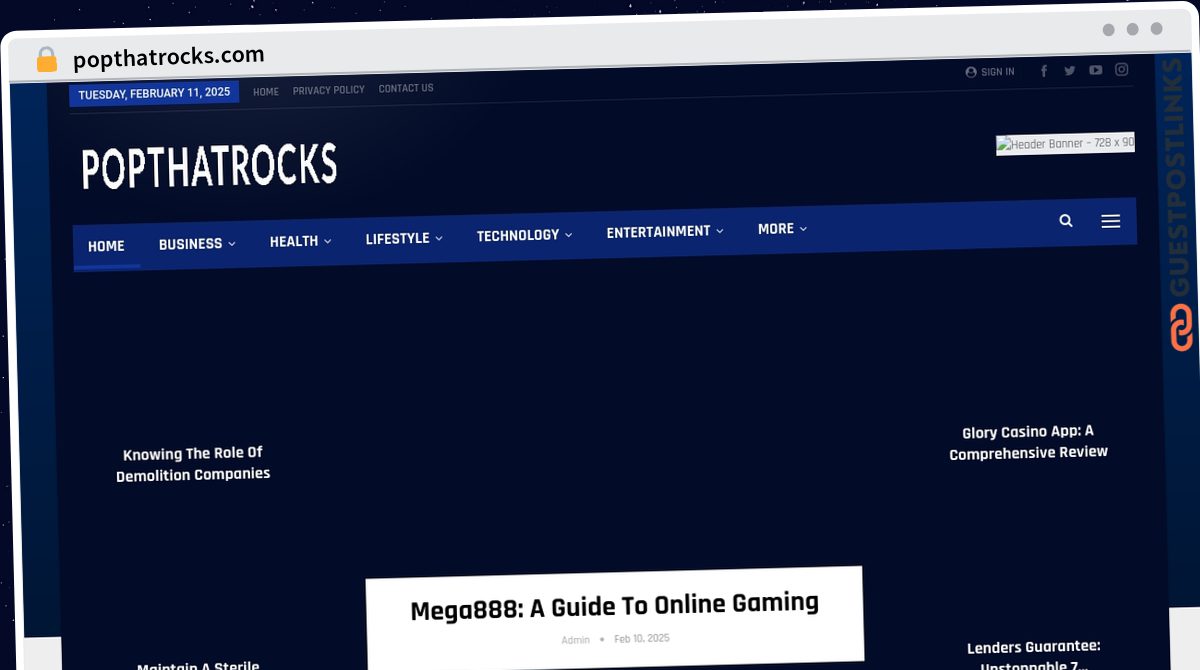Image resolution: width=1200 pixels, height=670 pixels.
Task: Click the Admin author link
Action: [575, 640]
